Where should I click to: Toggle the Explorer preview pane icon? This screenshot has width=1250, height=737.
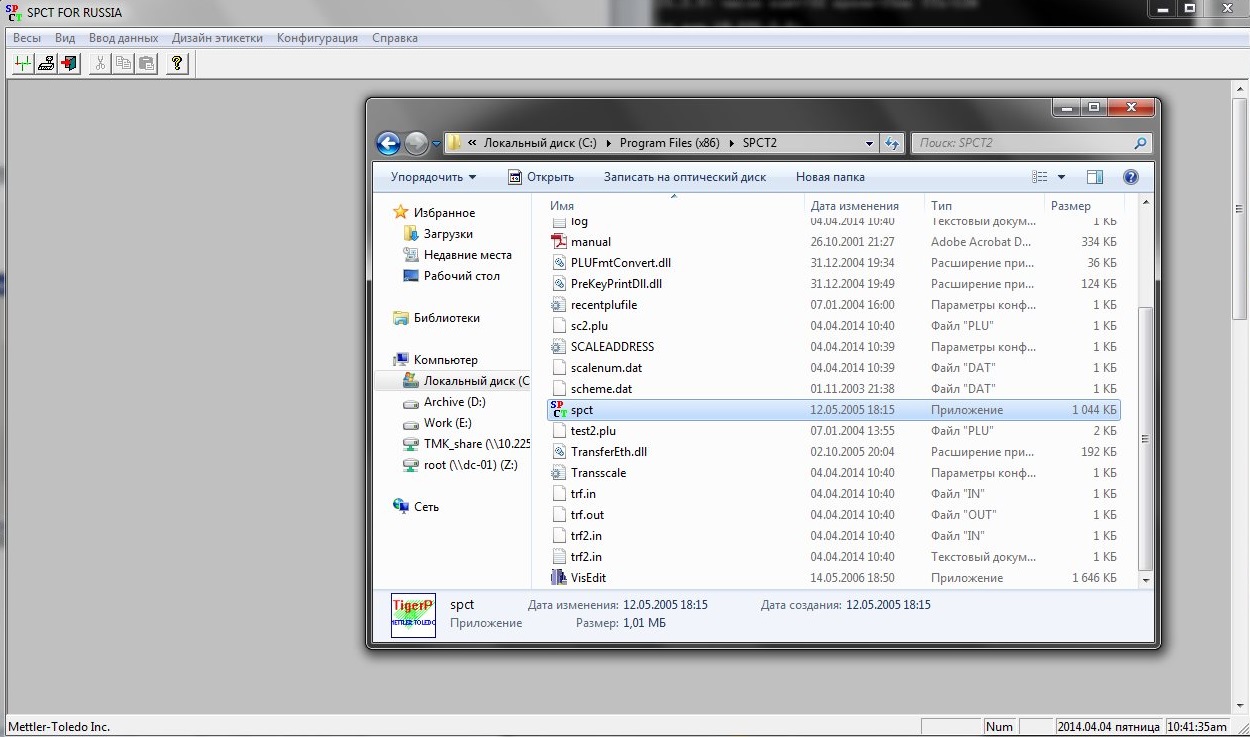coord(1095,177)
